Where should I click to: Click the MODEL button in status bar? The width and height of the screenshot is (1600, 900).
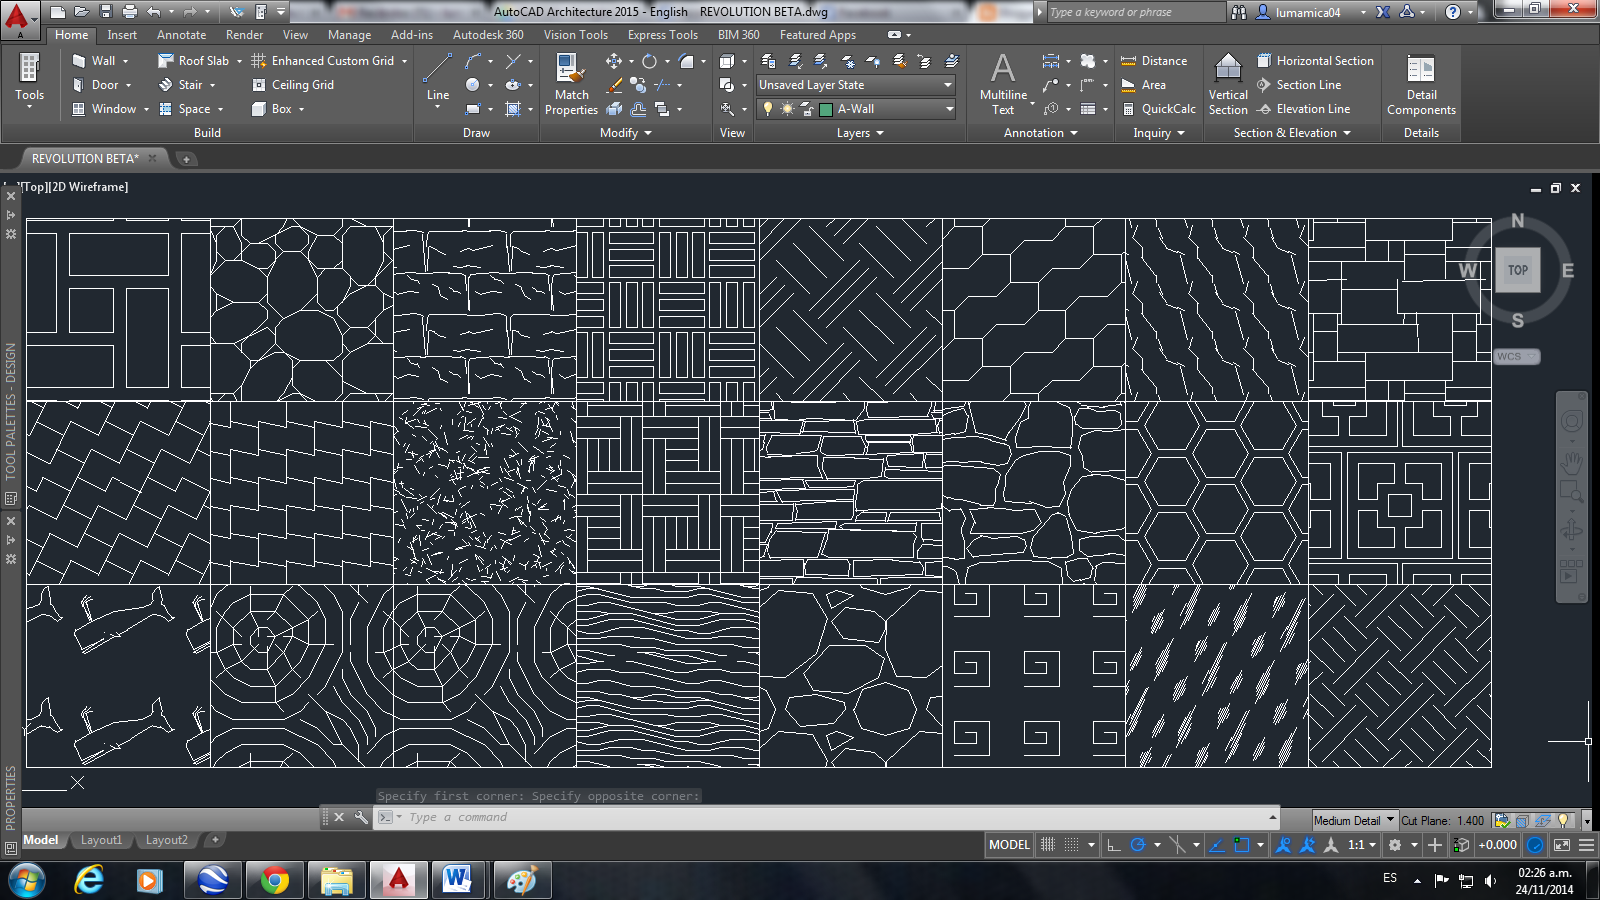[1009, 845]
